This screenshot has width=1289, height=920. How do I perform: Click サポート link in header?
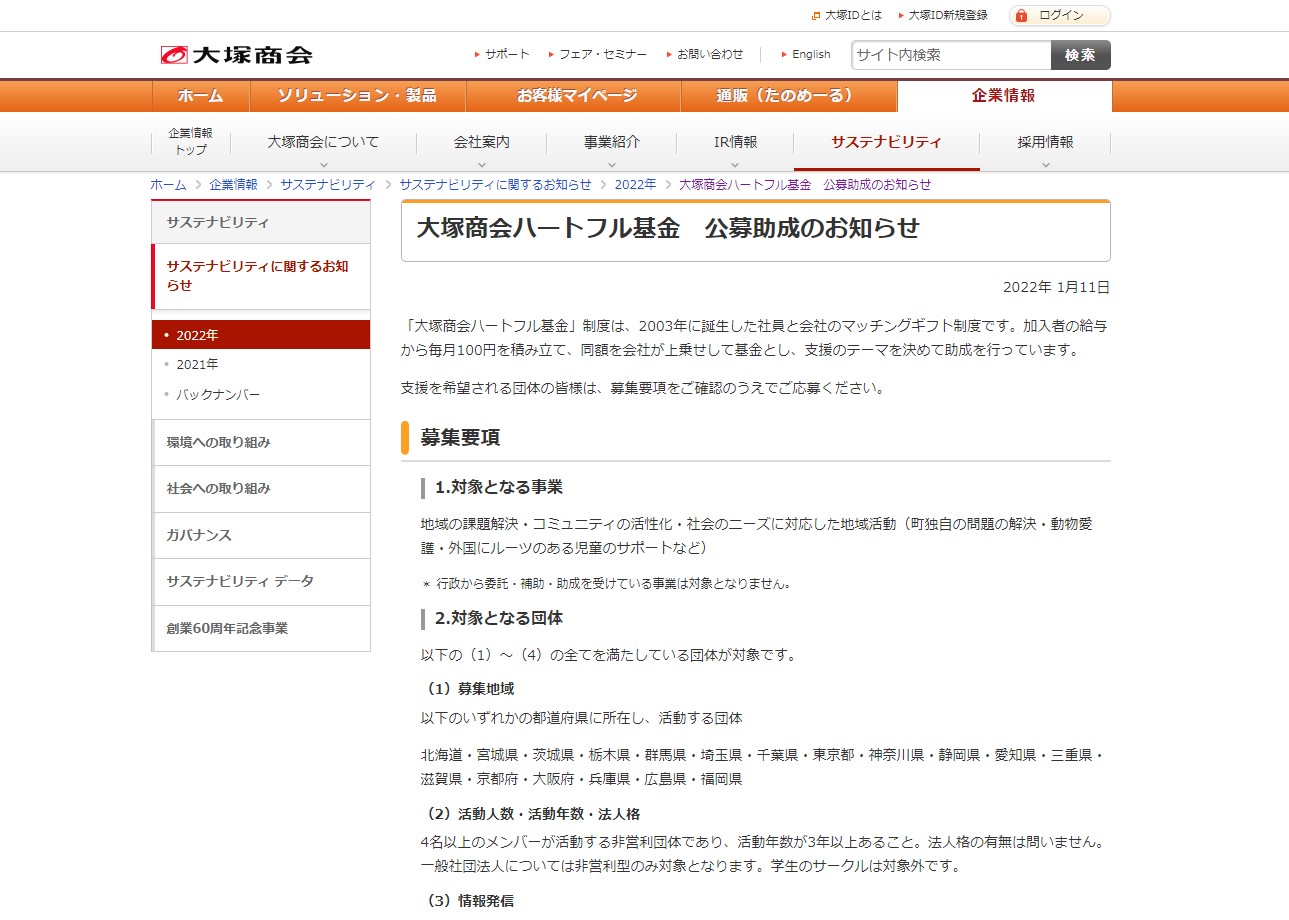(x=506, y=55)
